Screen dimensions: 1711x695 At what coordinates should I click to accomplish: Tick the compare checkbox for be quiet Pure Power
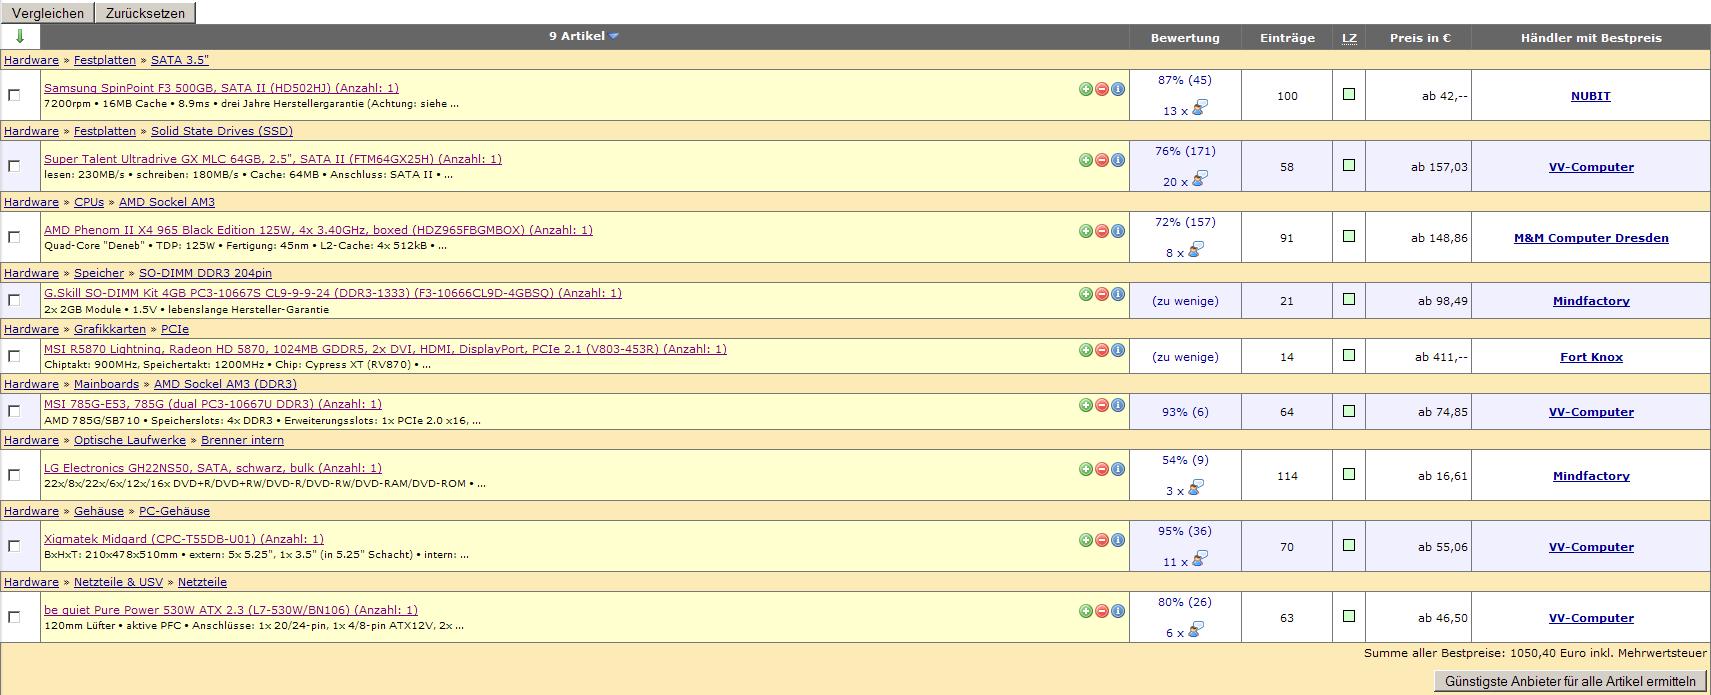pos(14,617)
